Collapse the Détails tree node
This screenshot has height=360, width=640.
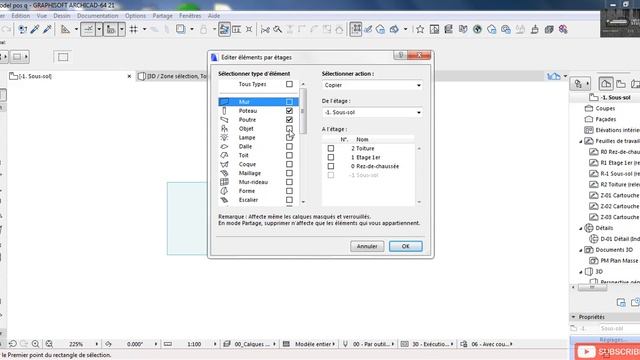(580, 229)
